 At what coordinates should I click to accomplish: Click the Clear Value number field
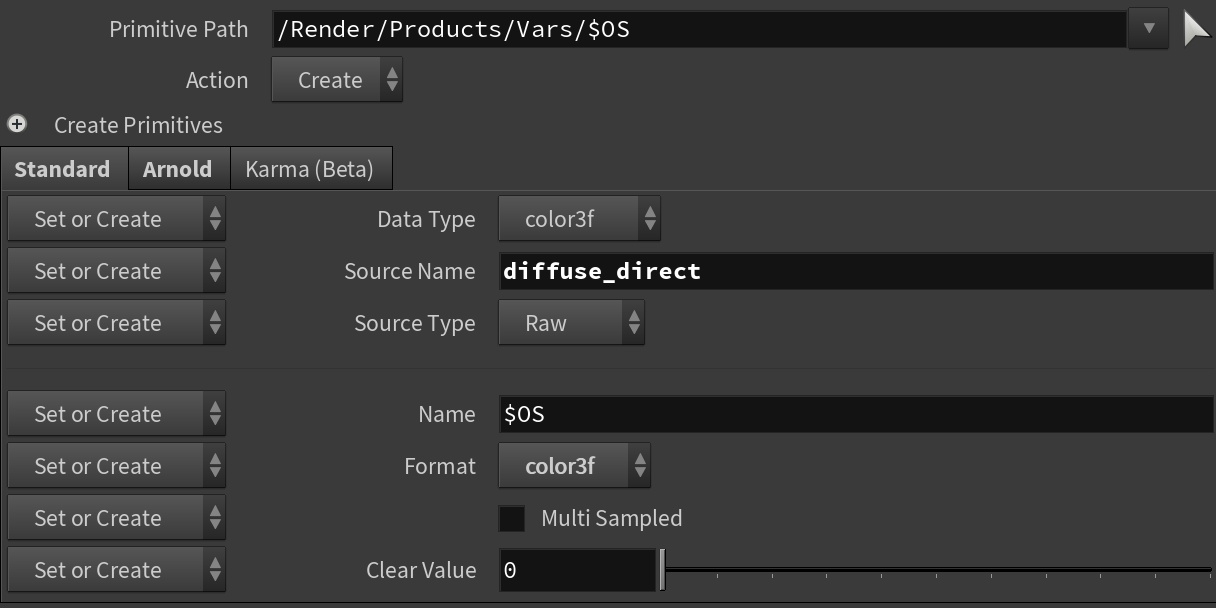(577, 570)
